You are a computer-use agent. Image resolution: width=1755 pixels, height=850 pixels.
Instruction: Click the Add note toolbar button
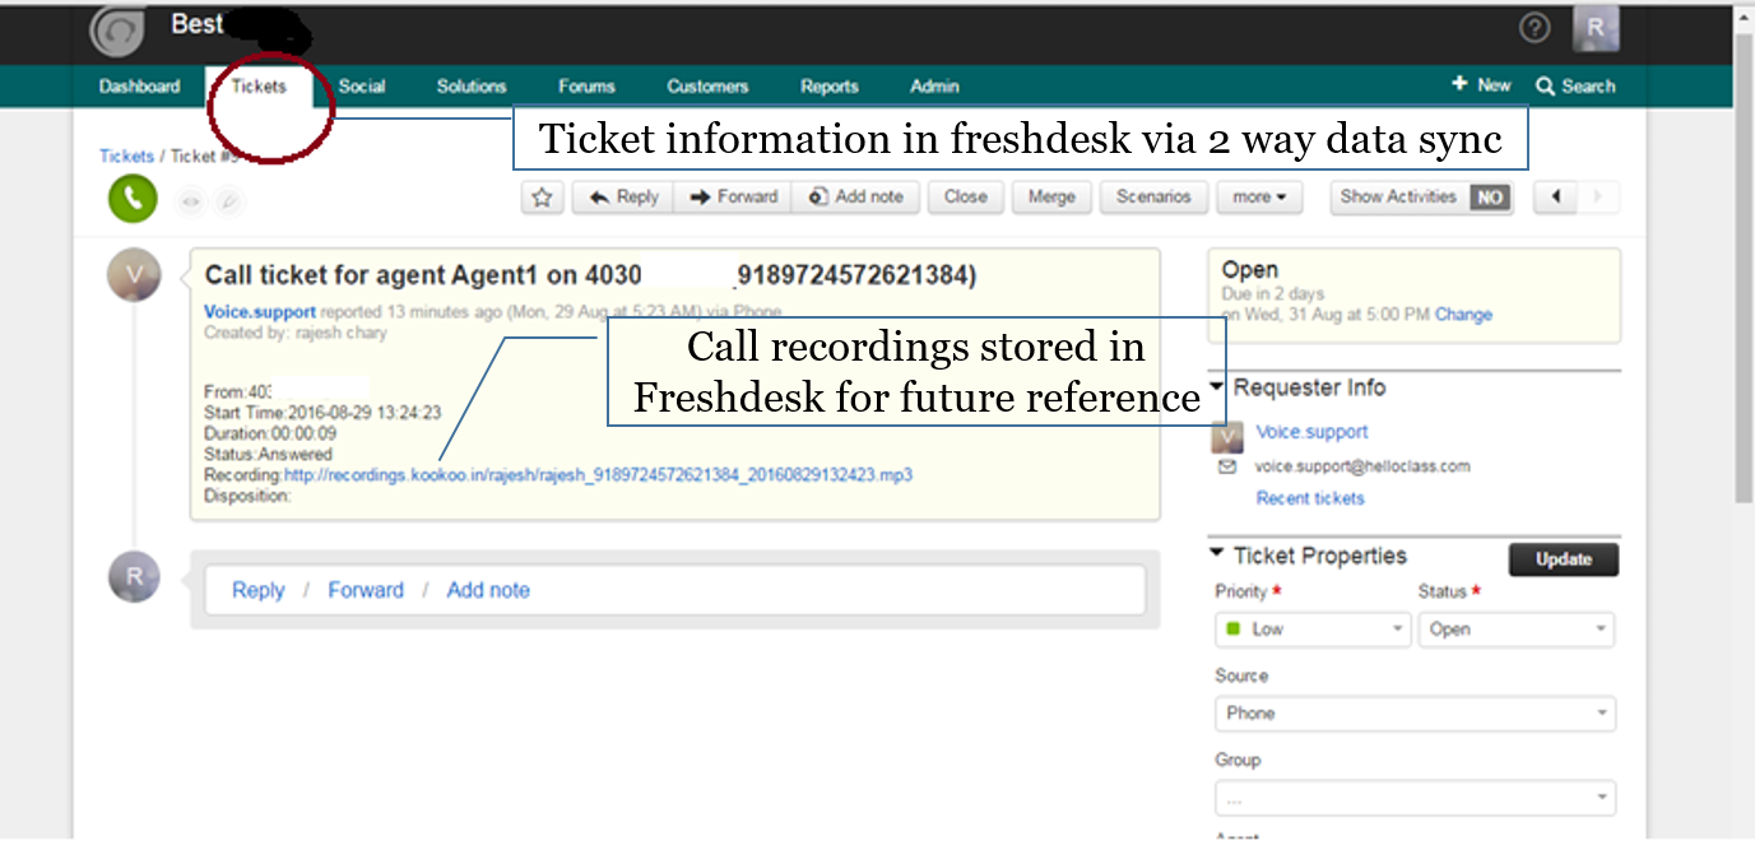click(x=856, y=197)
